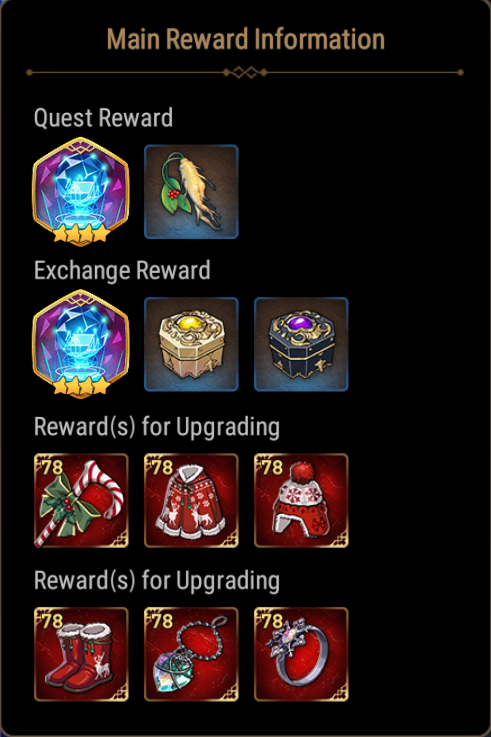Select the level 78 red reindeer cape
Image resolution: width=491 pixels, height=737 pixels.
(x=191, y=501)
